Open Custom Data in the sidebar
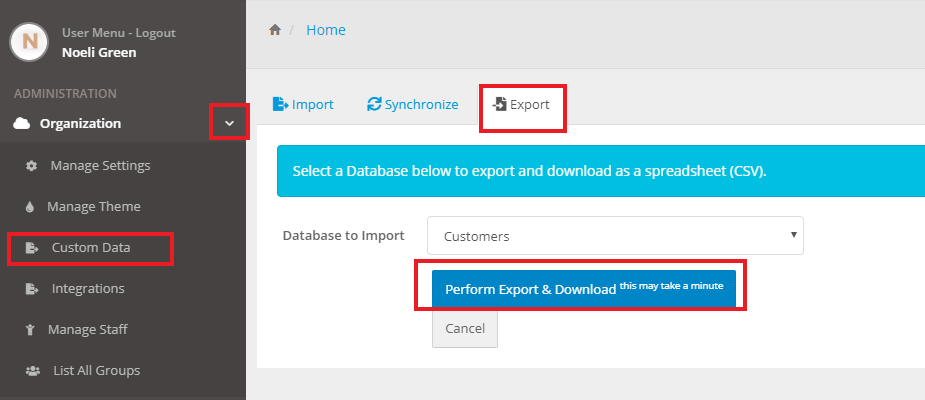This screenshot has height=400, width=925. click(91, 248)
